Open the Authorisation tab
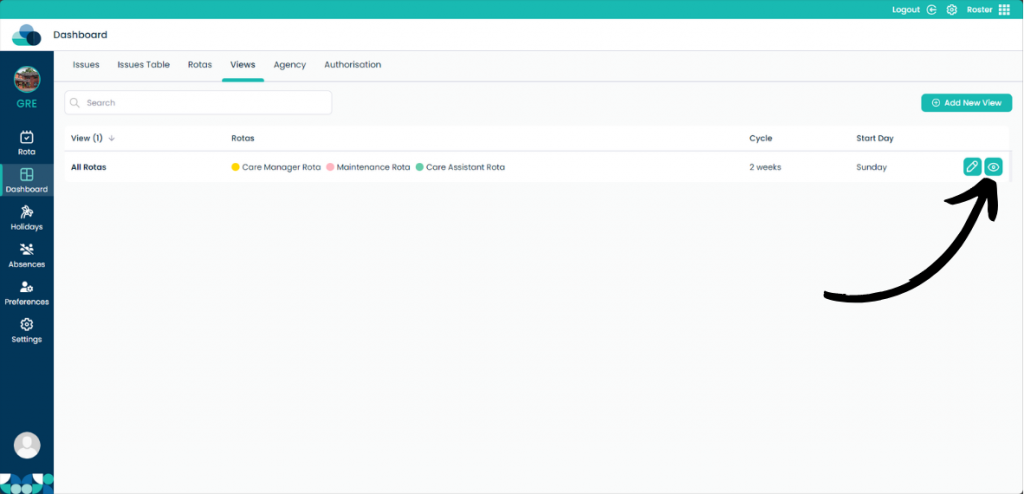The width and height of the screenshot is (1024, 494). pos(353,65)
